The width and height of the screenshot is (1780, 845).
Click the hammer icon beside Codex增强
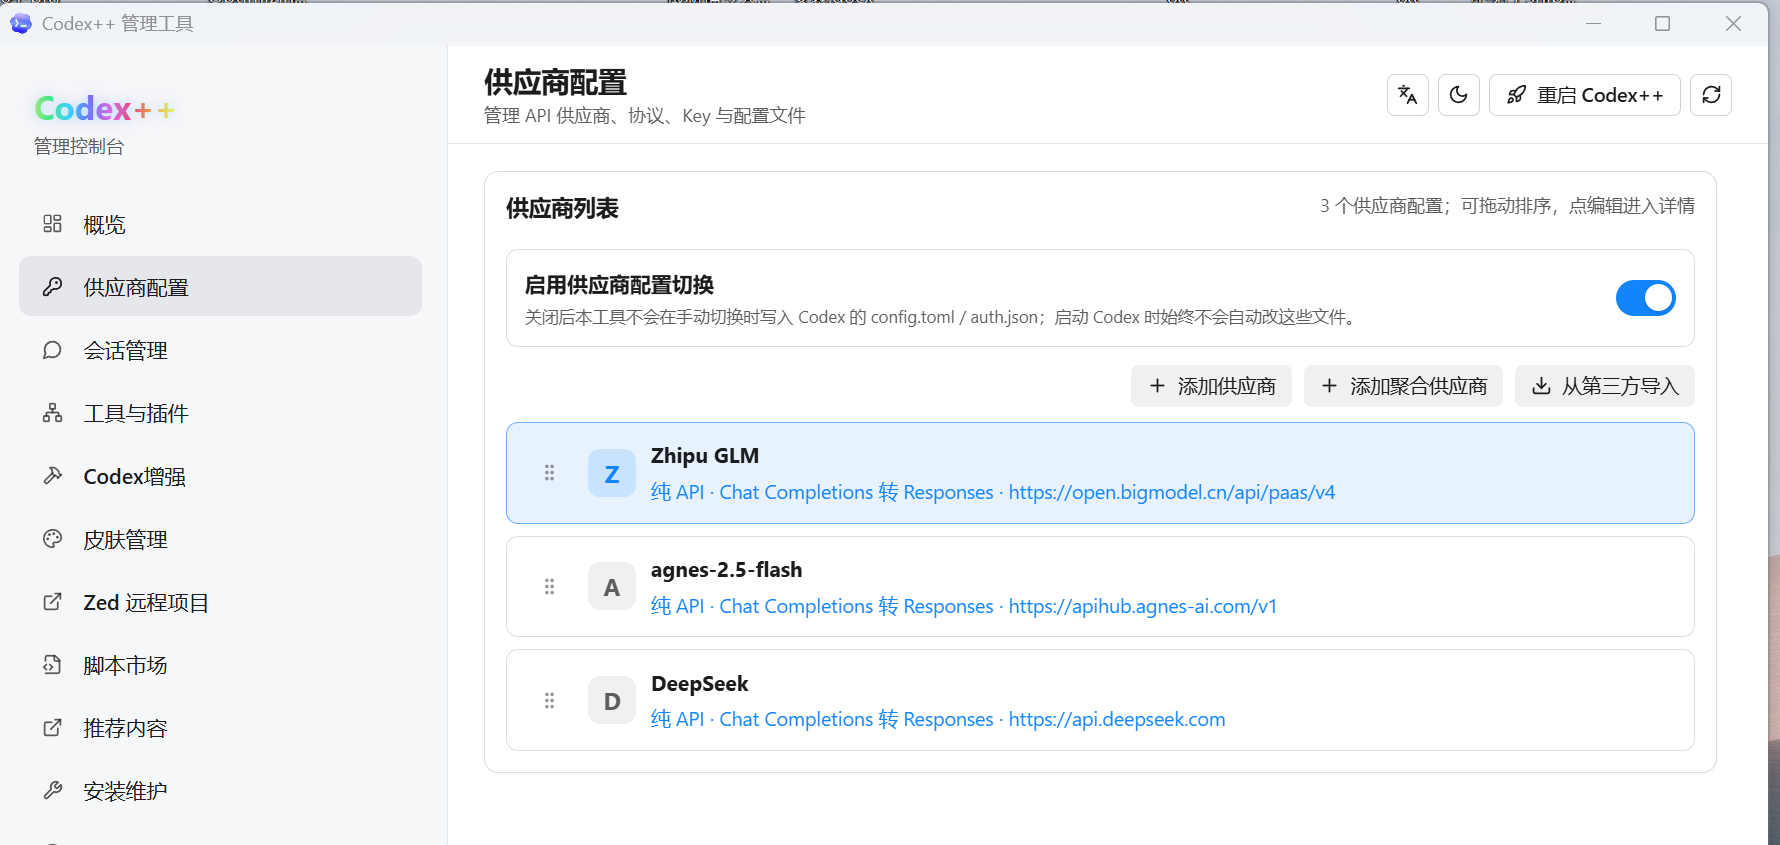coord(52,476)
